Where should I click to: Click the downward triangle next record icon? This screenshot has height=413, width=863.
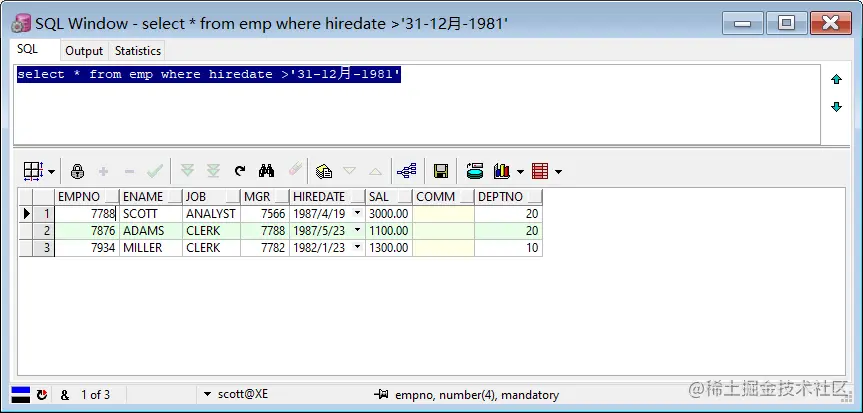[x=349, y=171]
